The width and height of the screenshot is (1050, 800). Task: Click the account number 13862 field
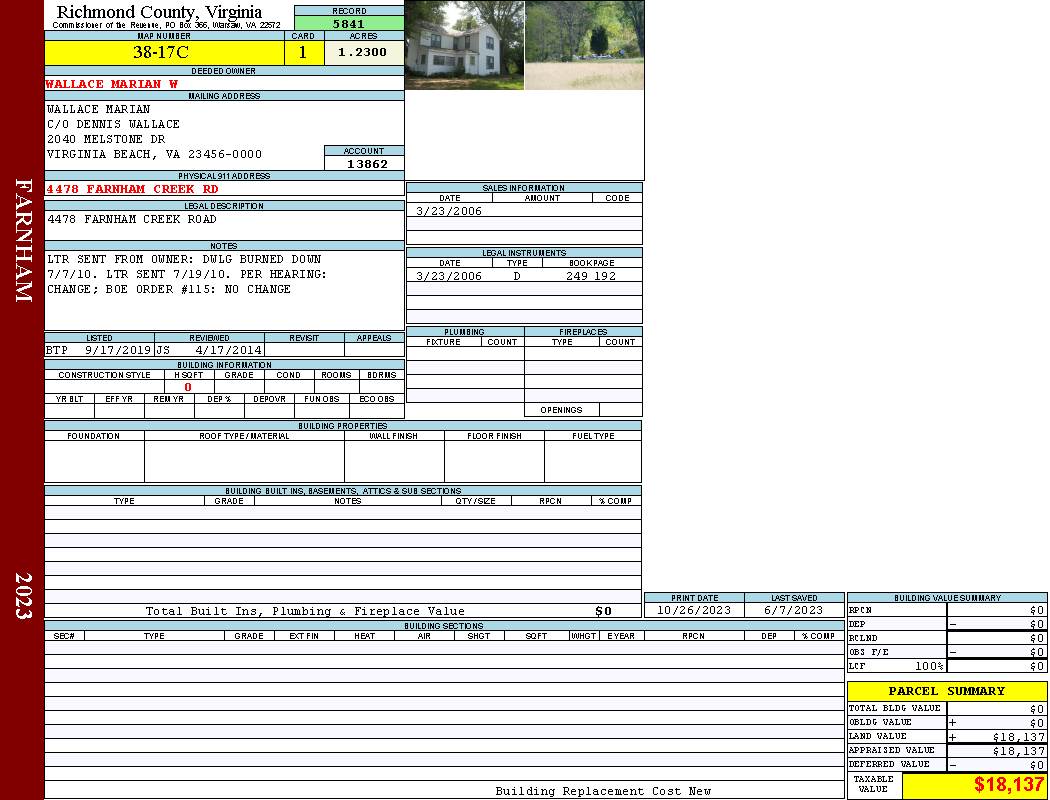pyautogui.click(x=367, y=164)
